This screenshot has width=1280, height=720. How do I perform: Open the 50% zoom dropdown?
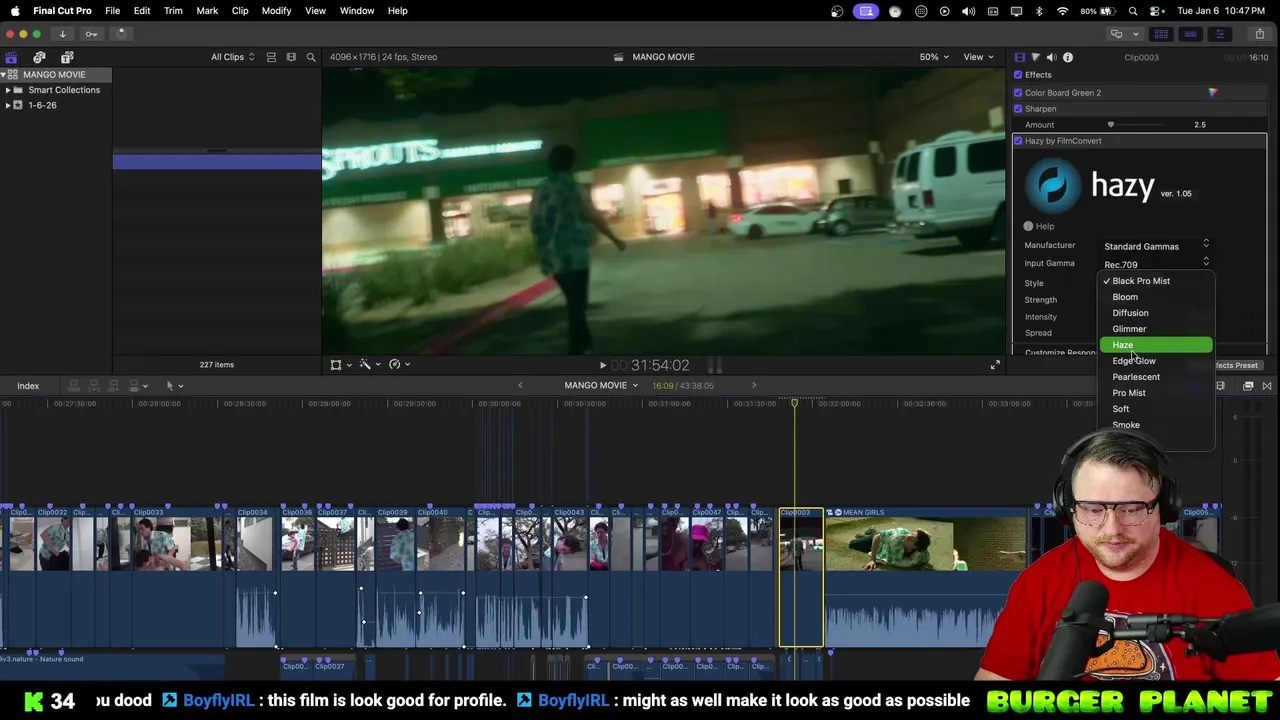click(934, 57)
